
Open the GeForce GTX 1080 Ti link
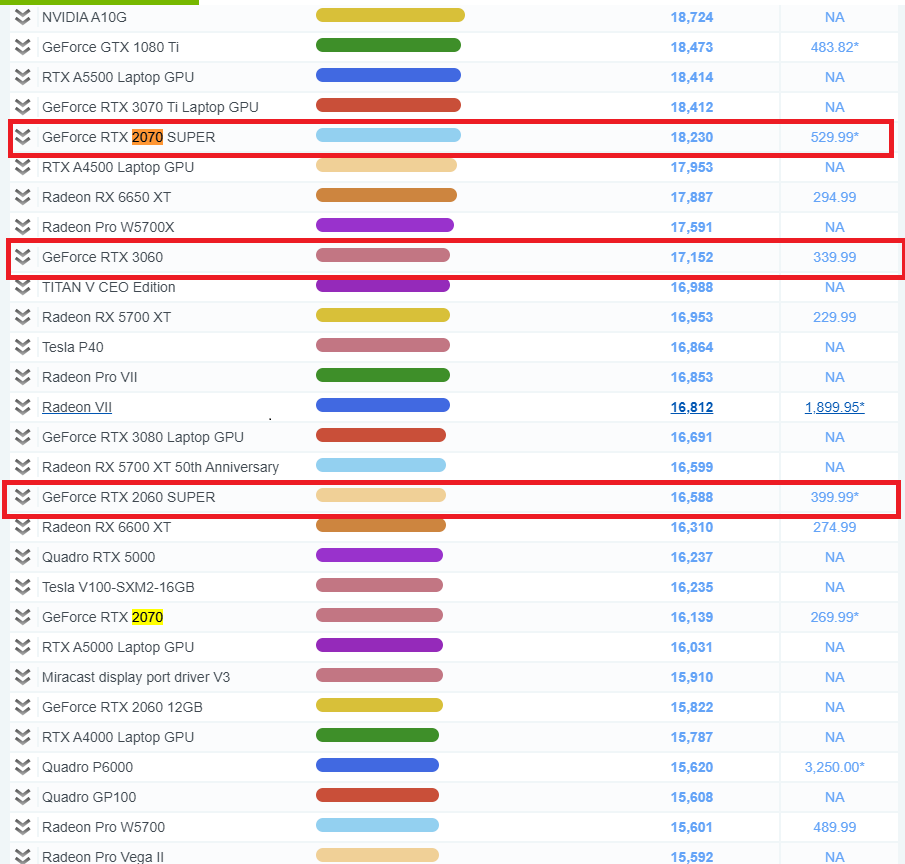pyautogui.click(x=111, y=47)
